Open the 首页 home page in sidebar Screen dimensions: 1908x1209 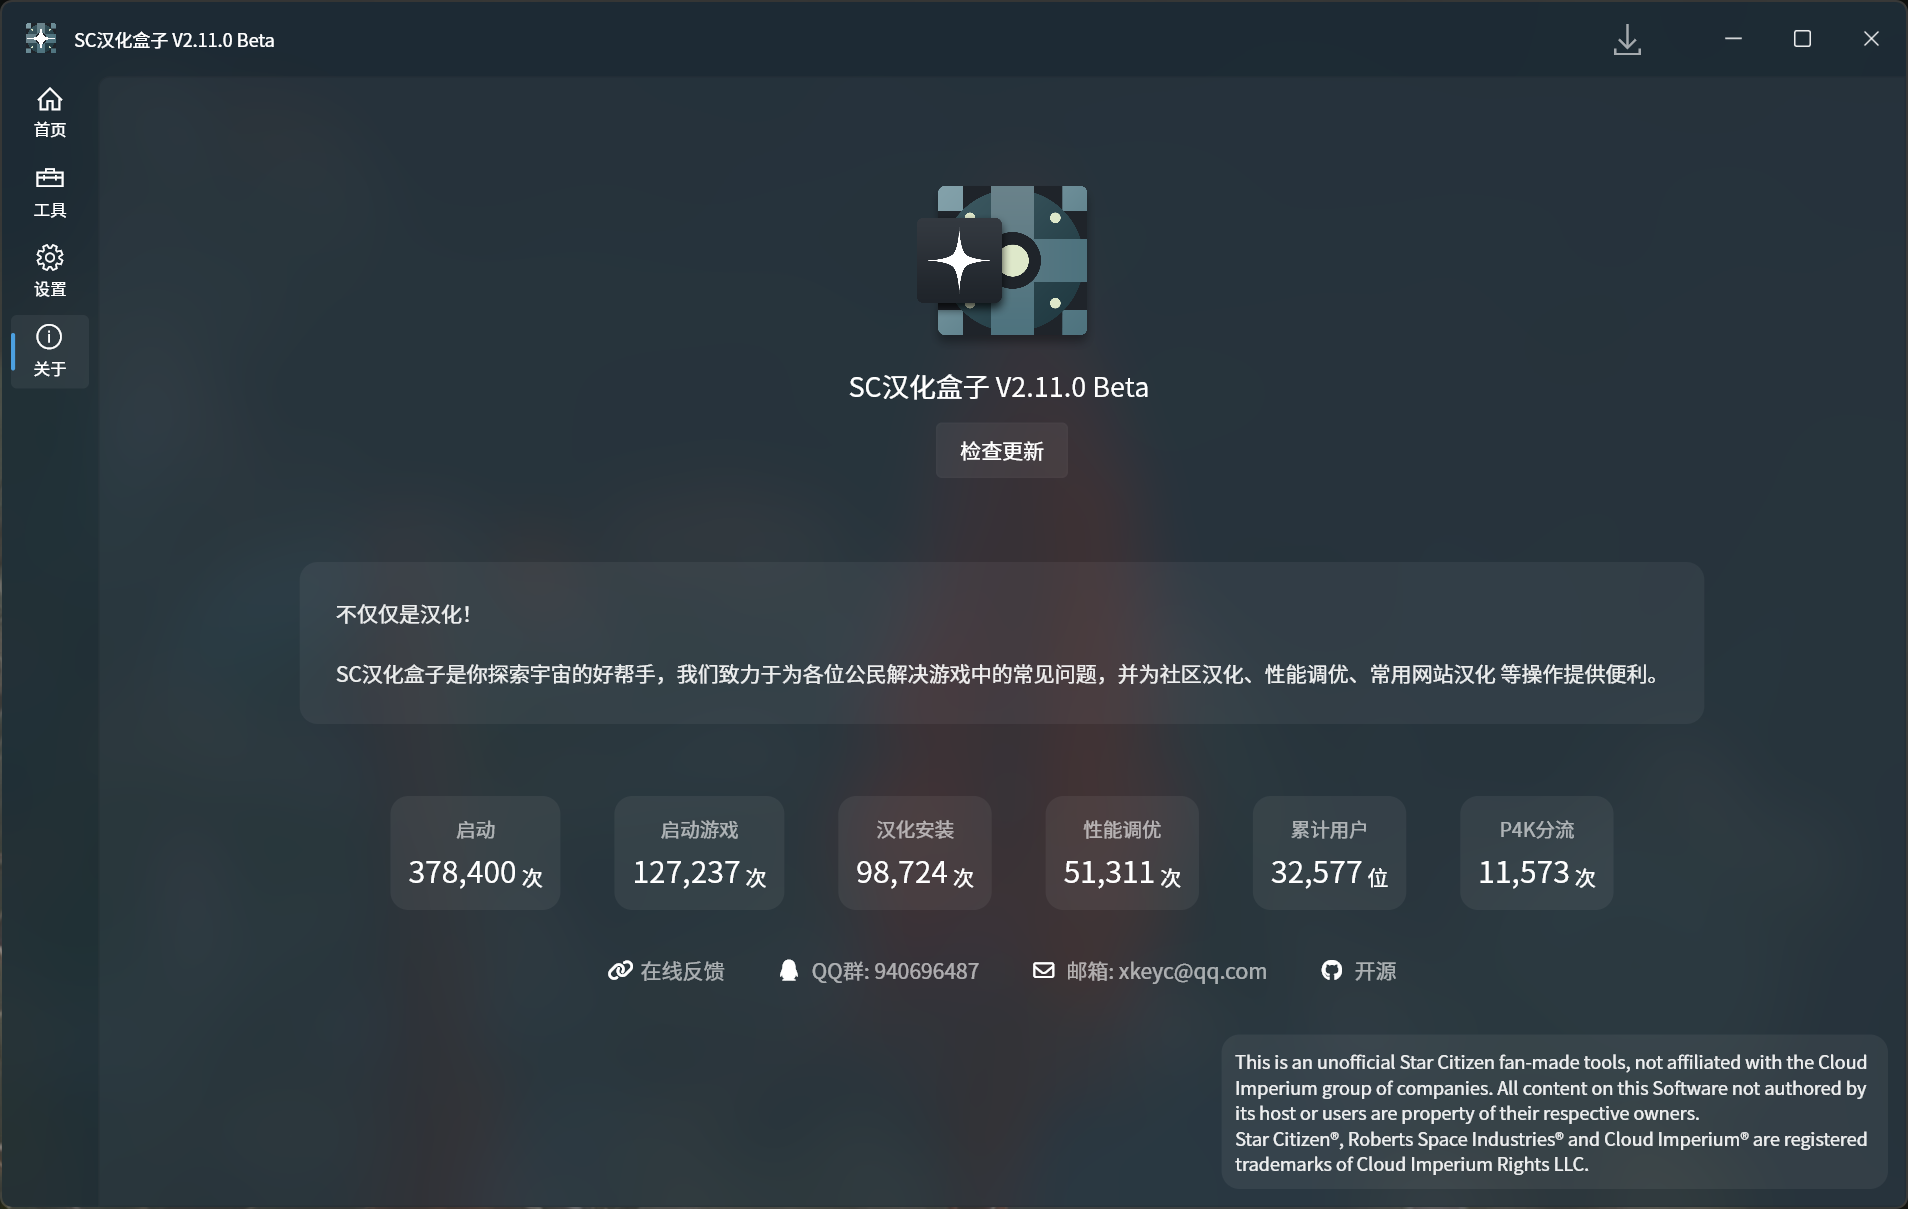pos(49,113)
